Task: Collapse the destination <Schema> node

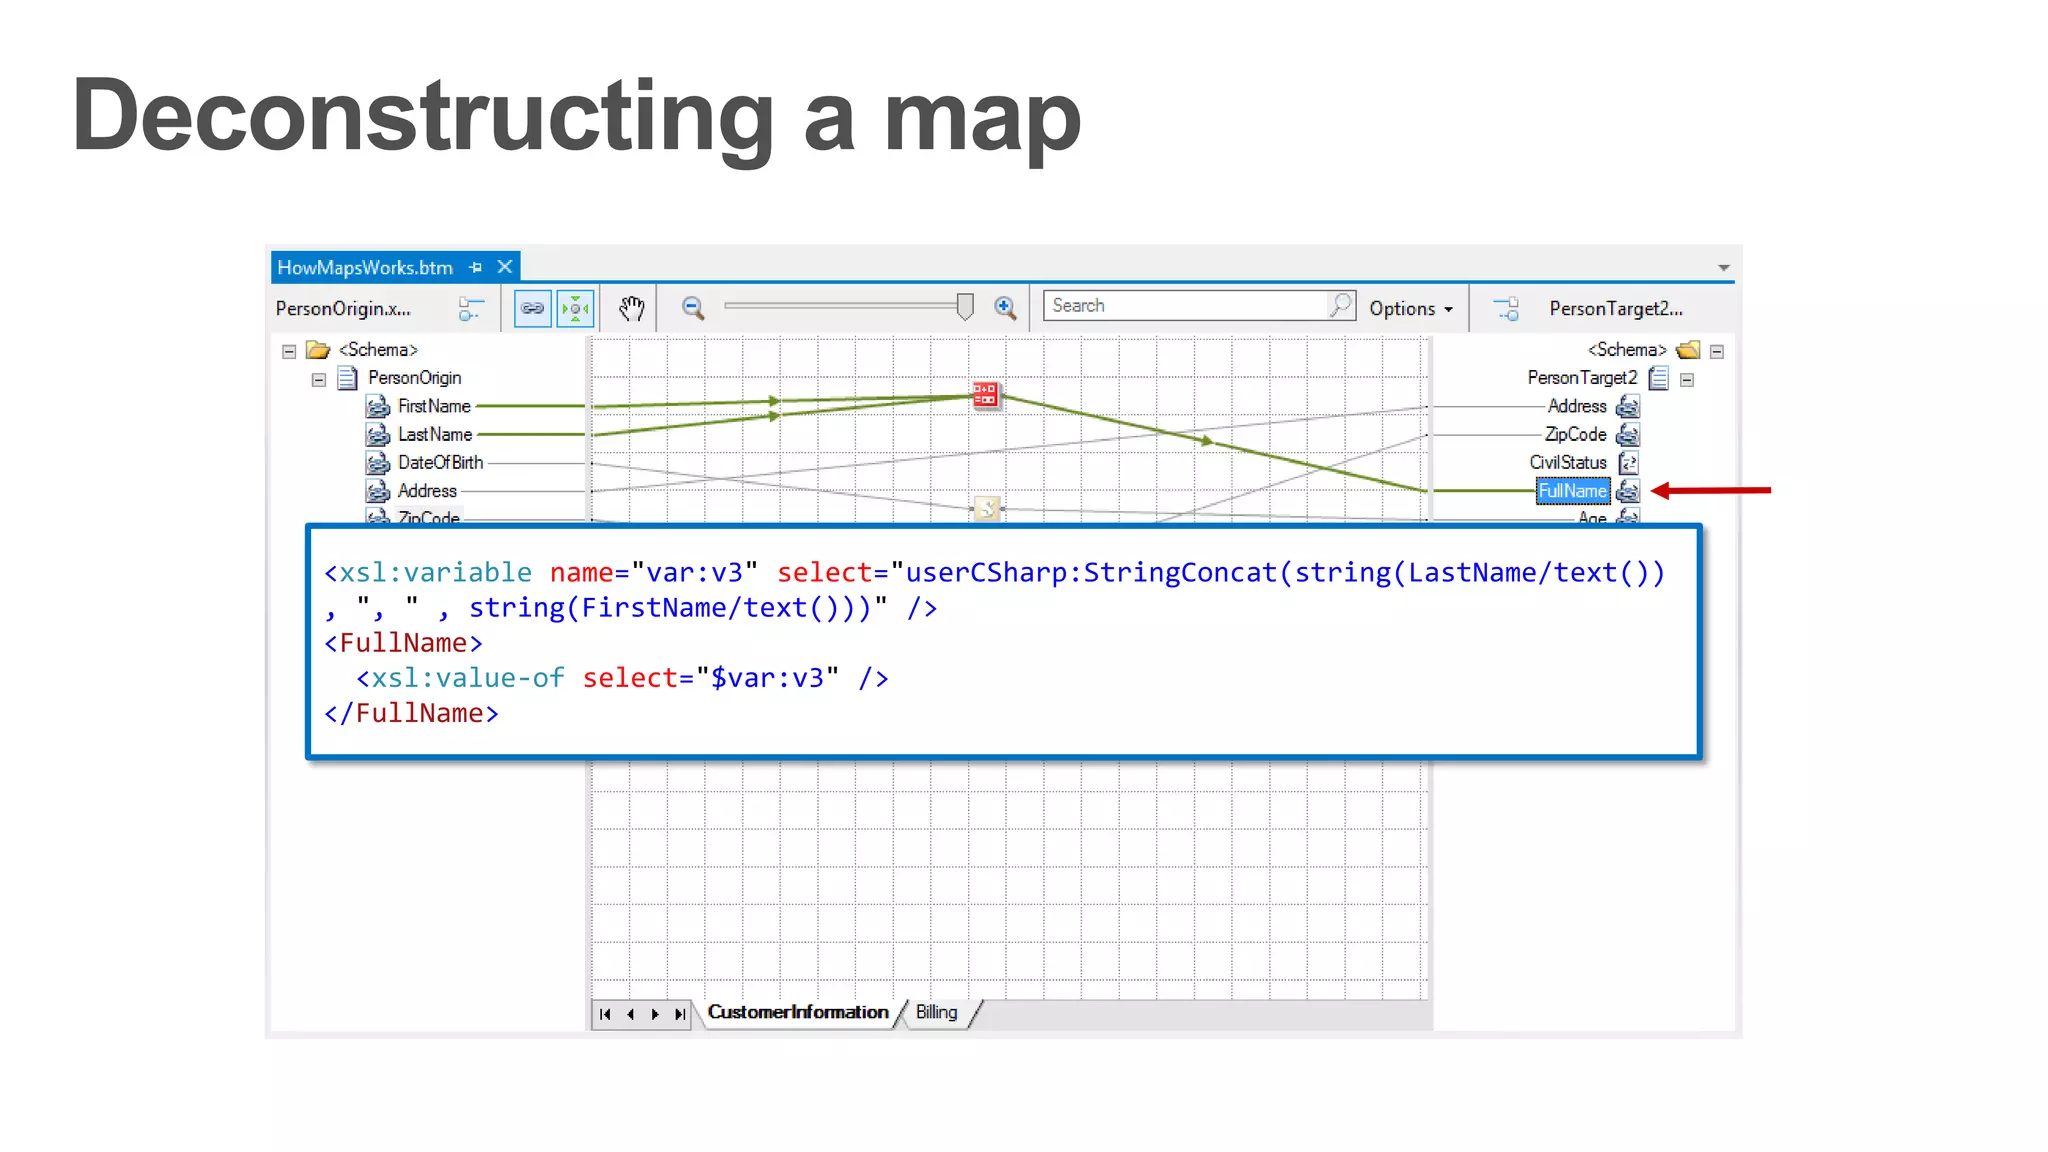Action: (1717, 351)
